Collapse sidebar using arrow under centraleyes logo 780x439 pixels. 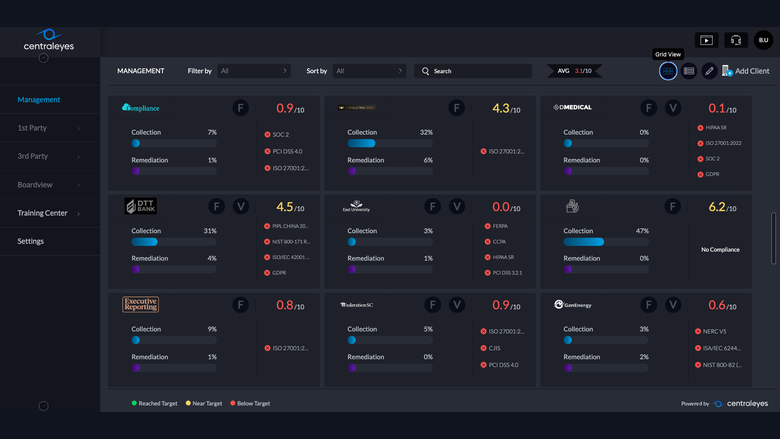coord(44,58)
